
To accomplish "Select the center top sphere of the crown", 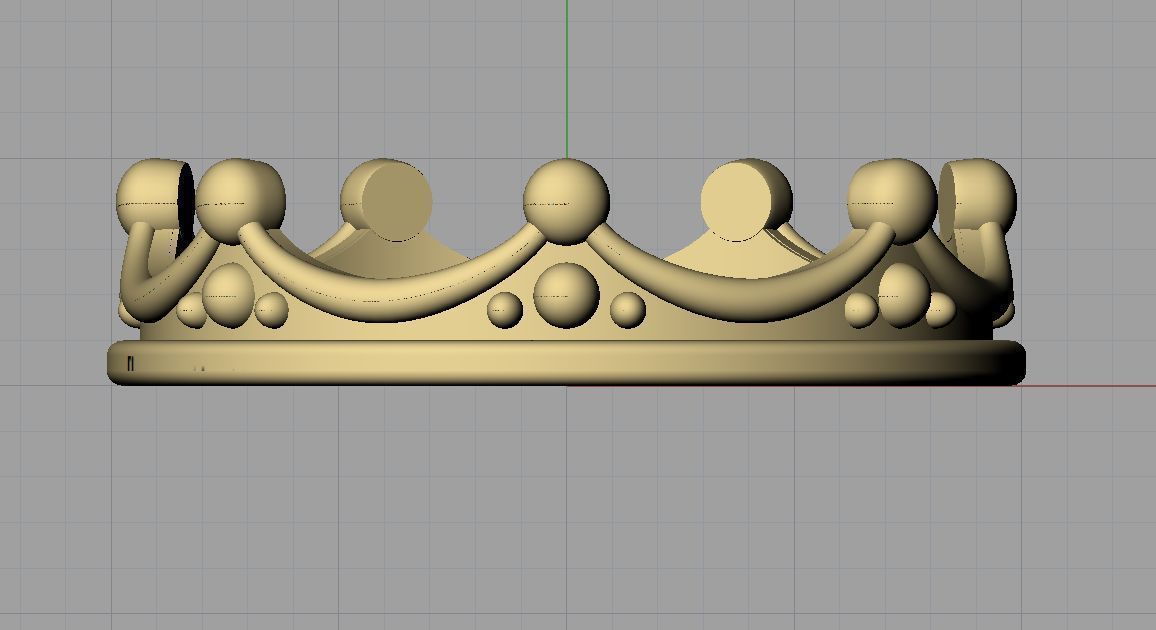I will coord(566,201).
